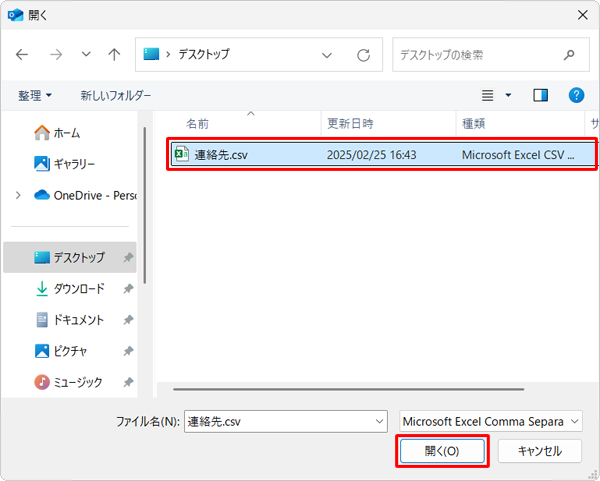Click the file list horizontal scrollbar
This screenshot has width=600, height=481.
[348, 389]
